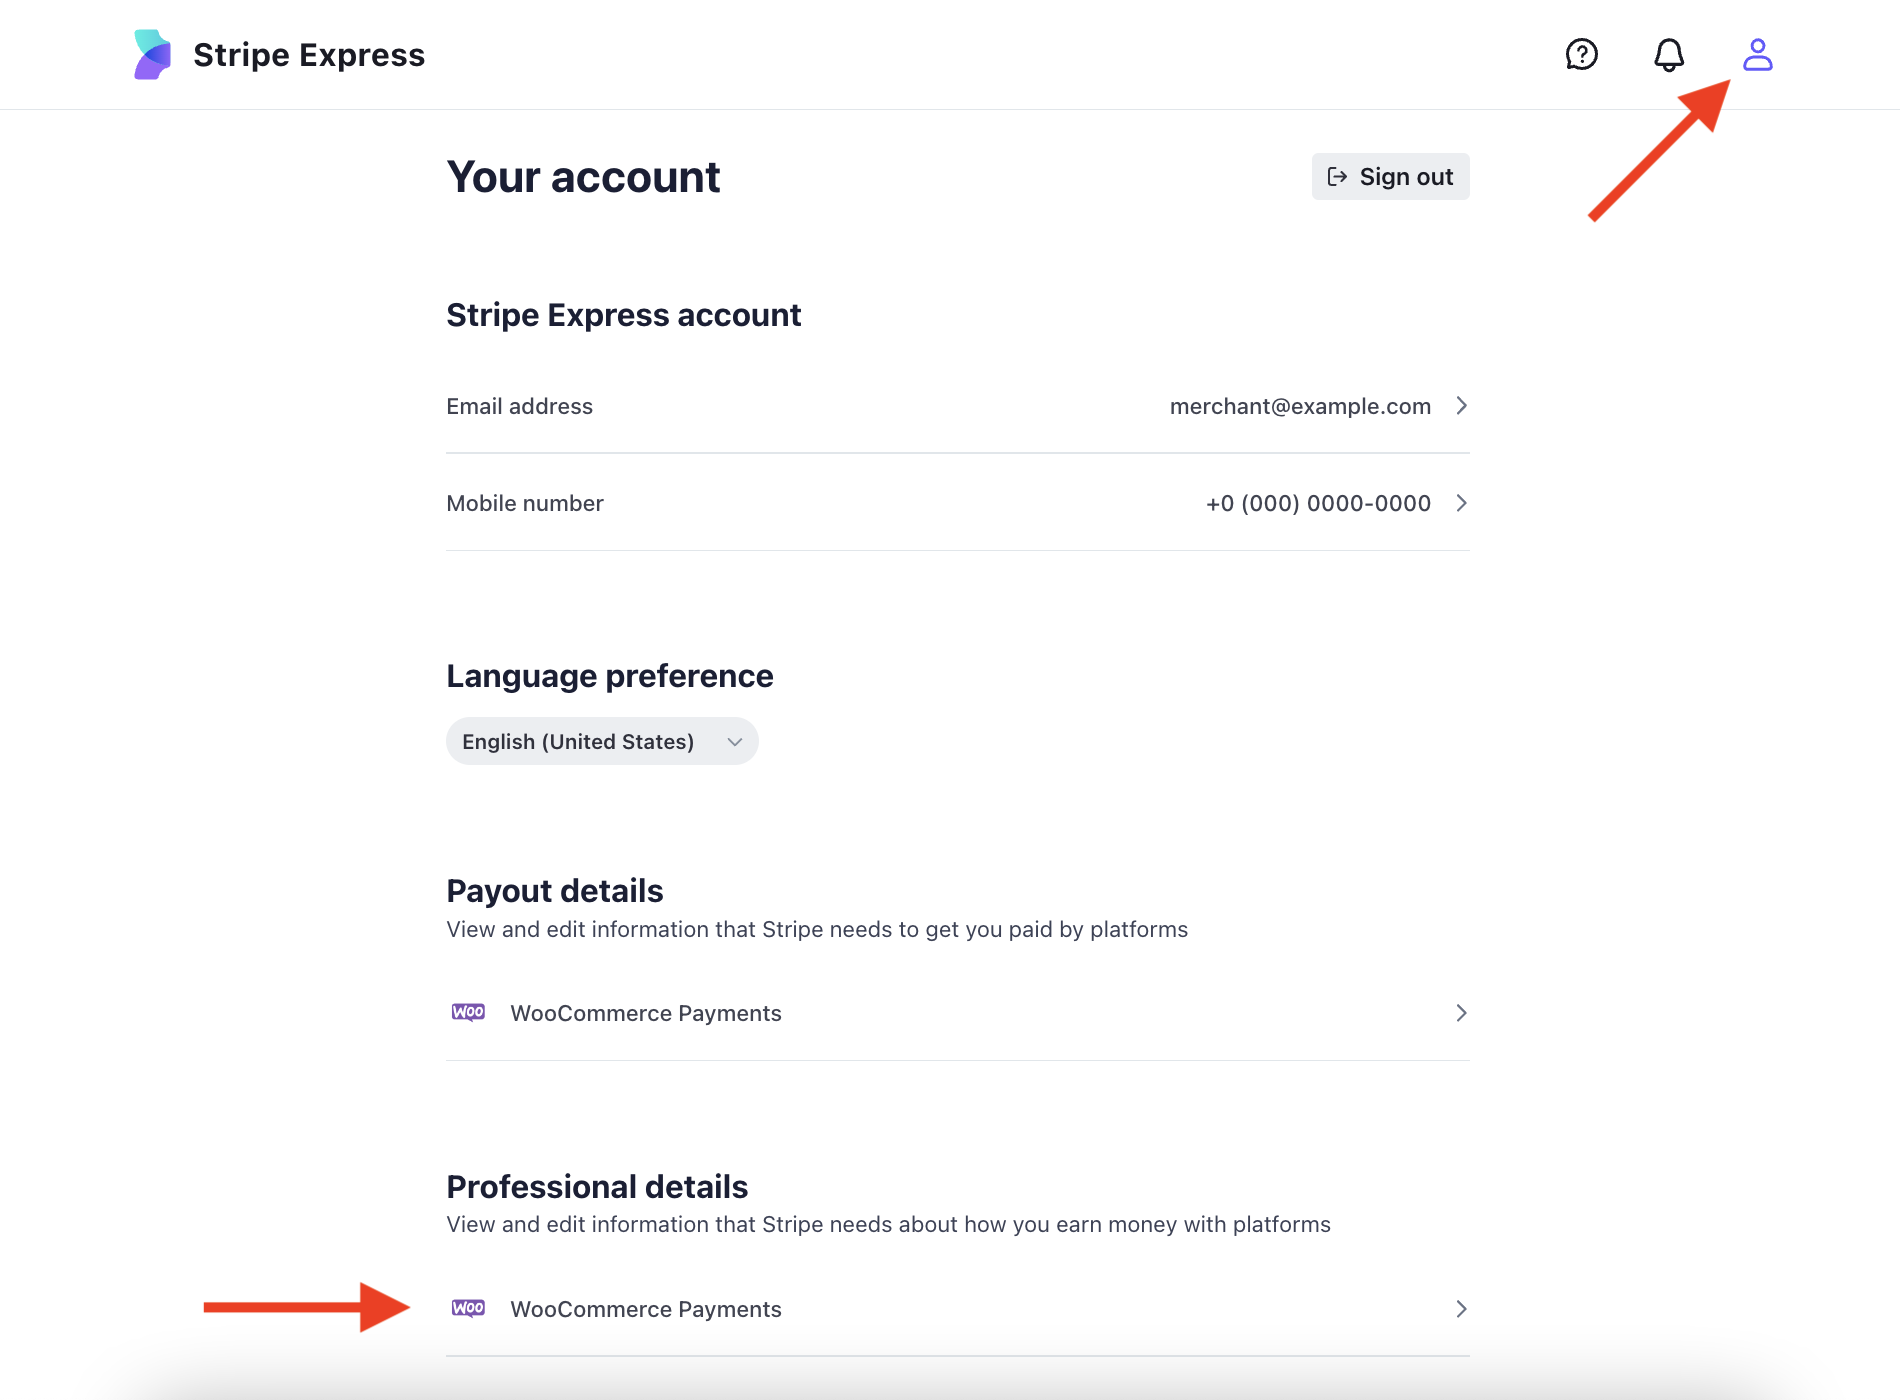This screenshot has height=1400, width=1900.
Task: Open WooCommerce Payments under Professional details
Action: pyautogui.click(x=646, y=1309)
